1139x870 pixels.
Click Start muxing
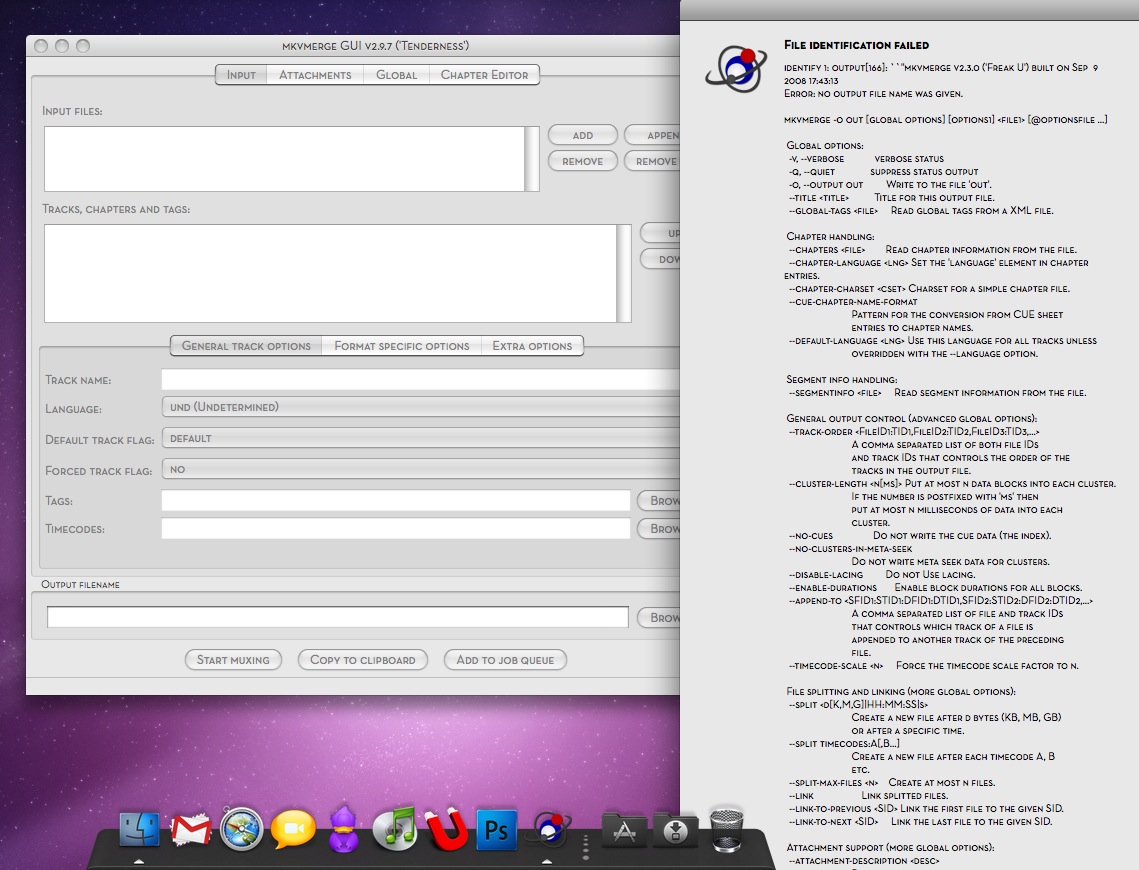tap(233, 659)
